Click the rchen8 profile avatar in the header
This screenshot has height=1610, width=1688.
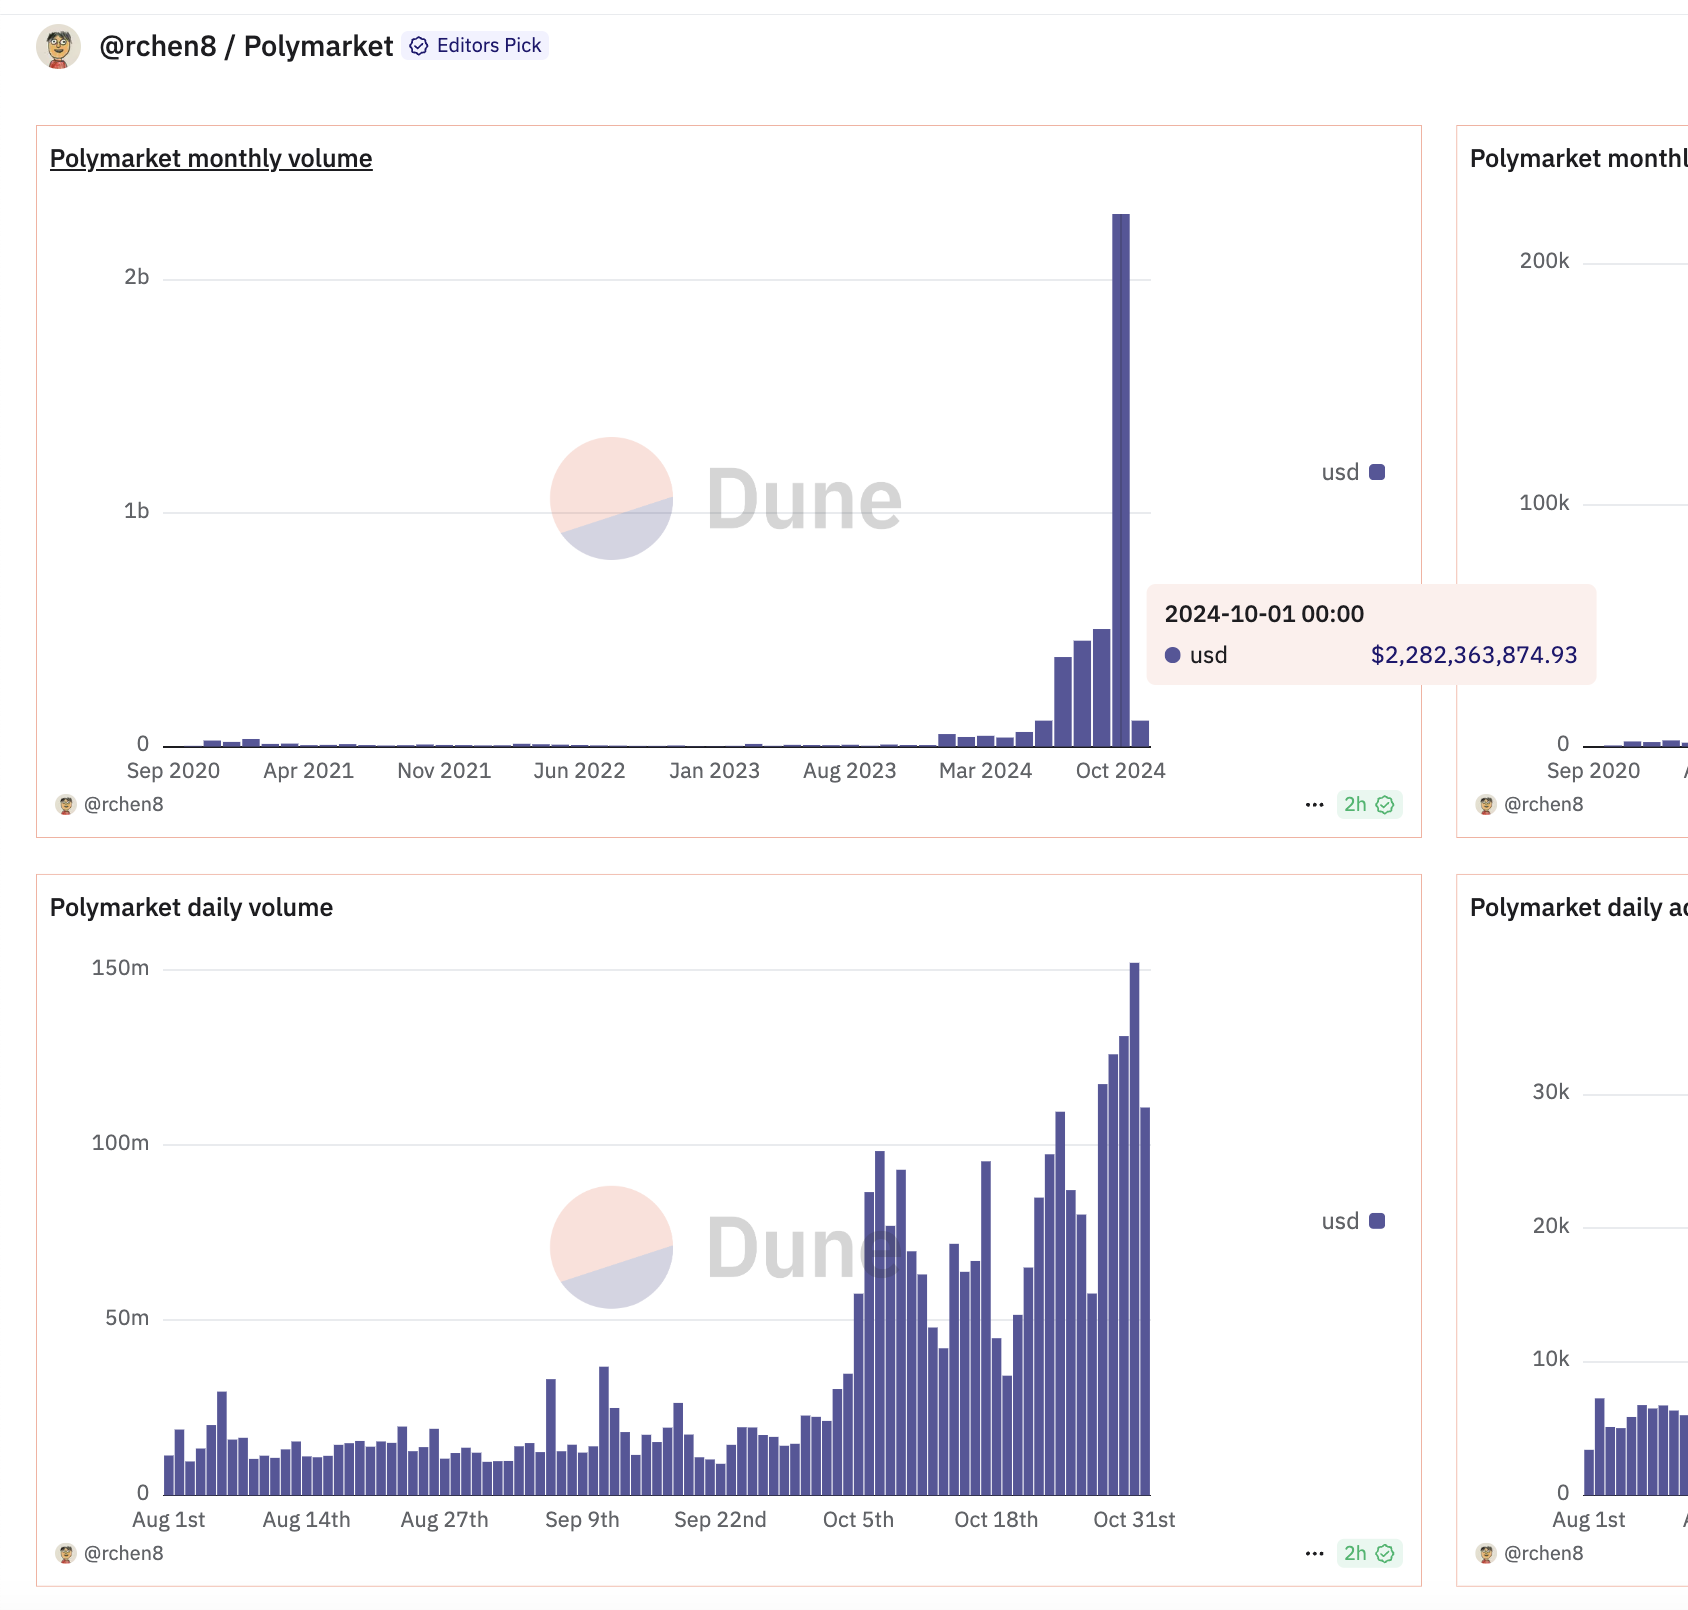click(58, 46)
